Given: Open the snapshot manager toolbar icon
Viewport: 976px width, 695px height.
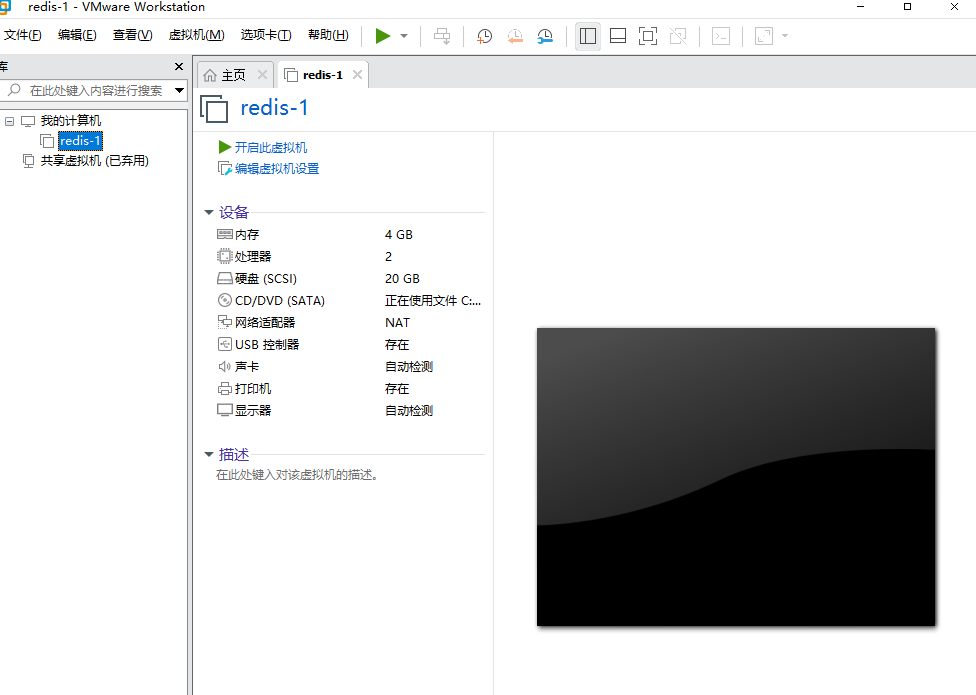Looking at the screenshot, I should (x=545, y=36).
